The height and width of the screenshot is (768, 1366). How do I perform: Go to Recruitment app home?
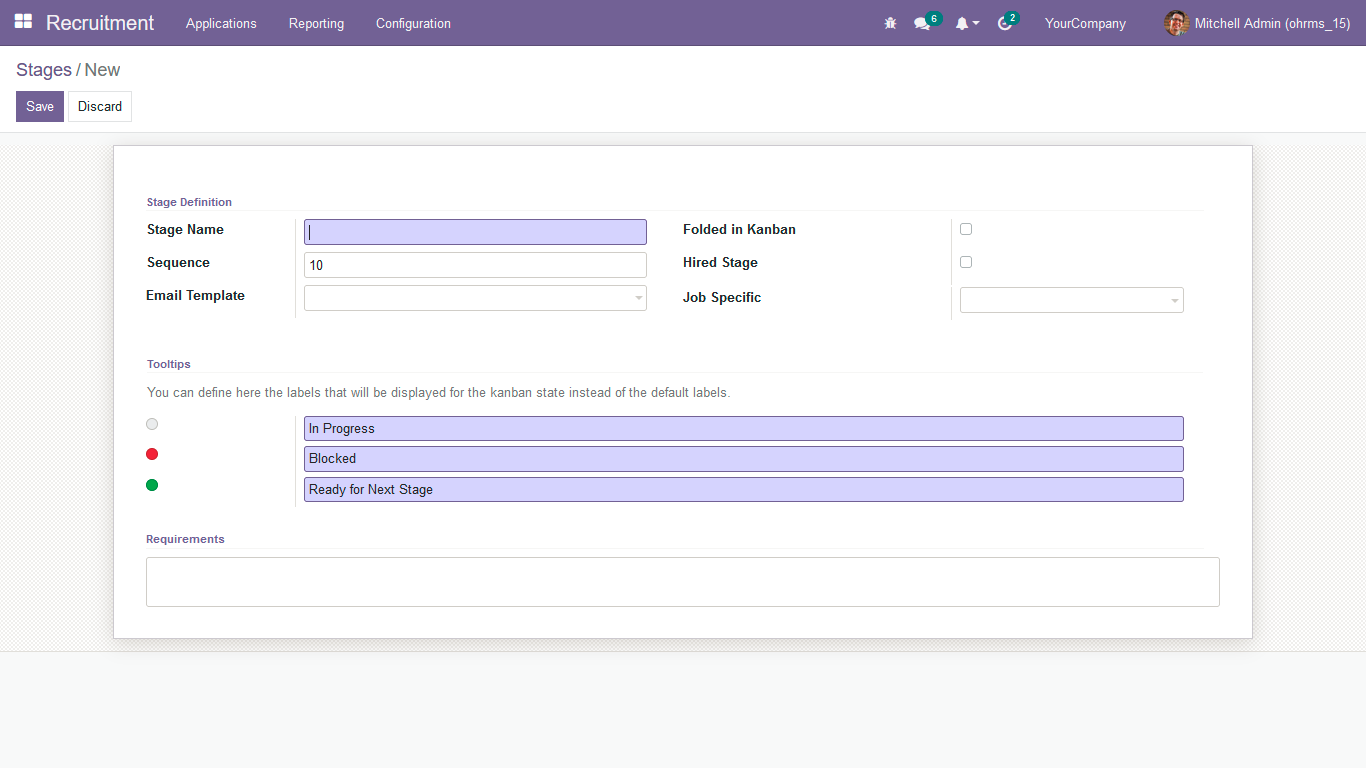[x=100, y=23]
